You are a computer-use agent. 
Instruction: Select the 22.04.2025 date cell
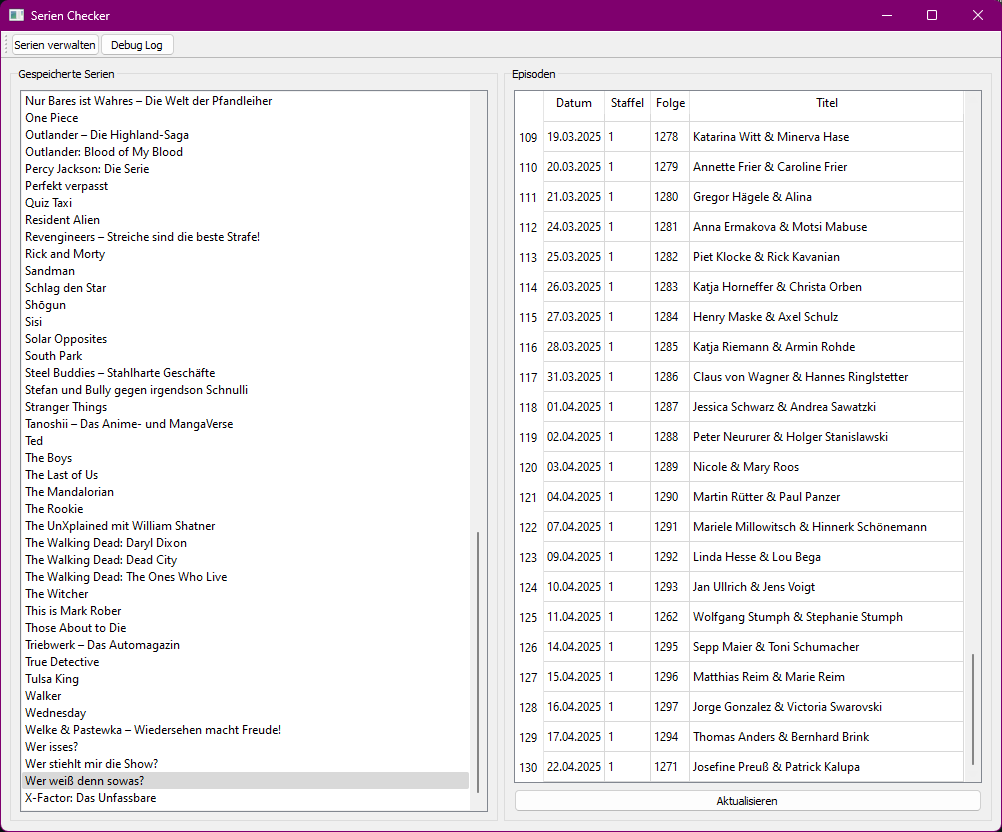point(574,767)
